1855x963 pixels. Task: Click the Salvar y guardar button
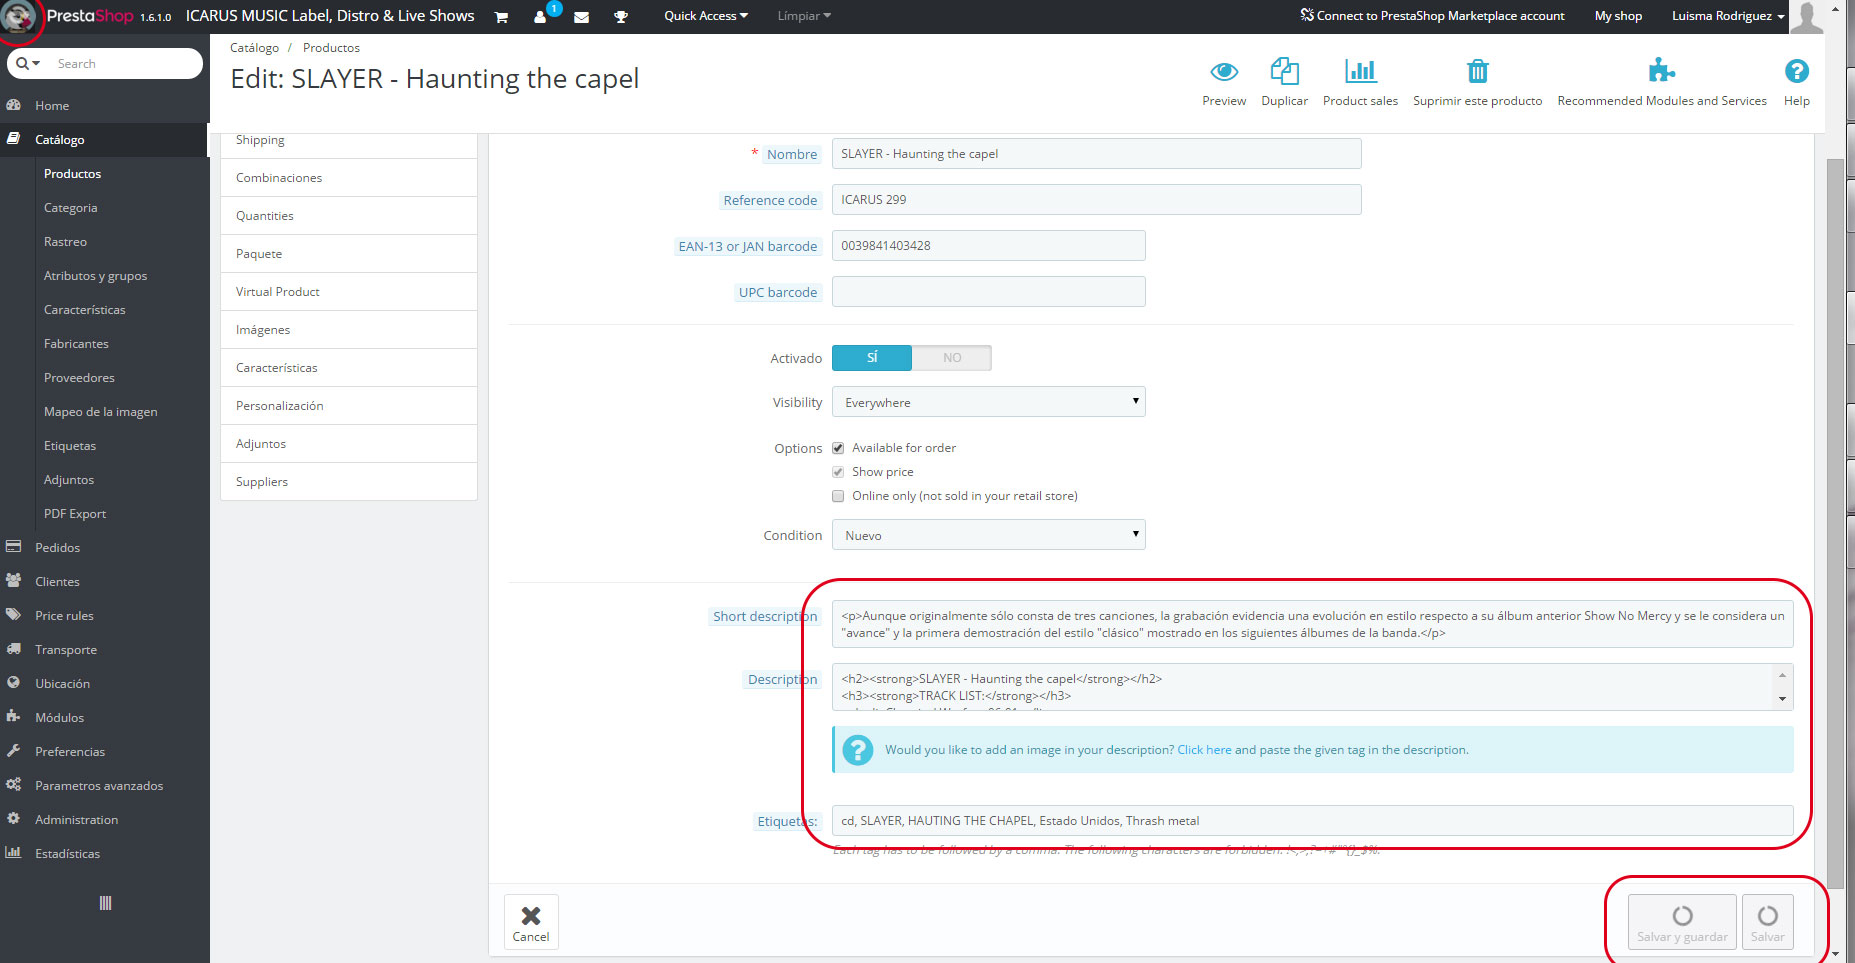(x=1682, y=922)
